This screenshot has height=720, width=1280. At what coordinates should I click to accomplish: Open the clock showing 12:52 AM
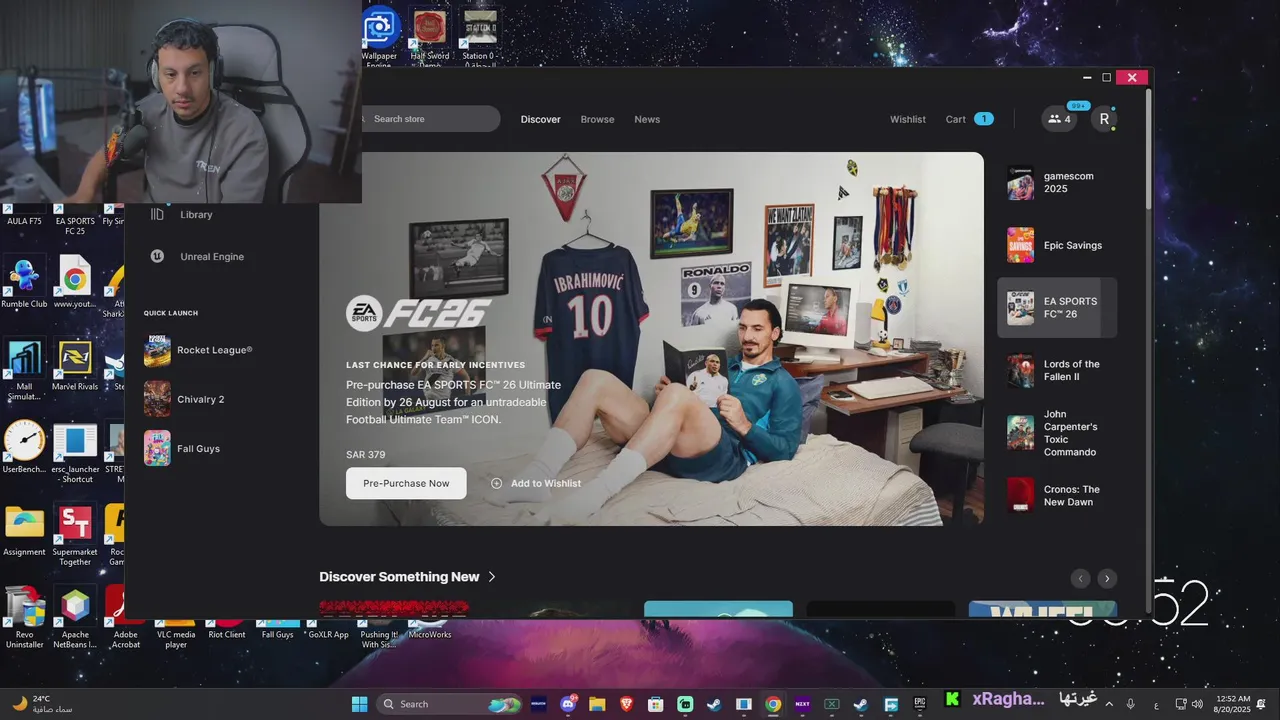(x=1233, y=704)
